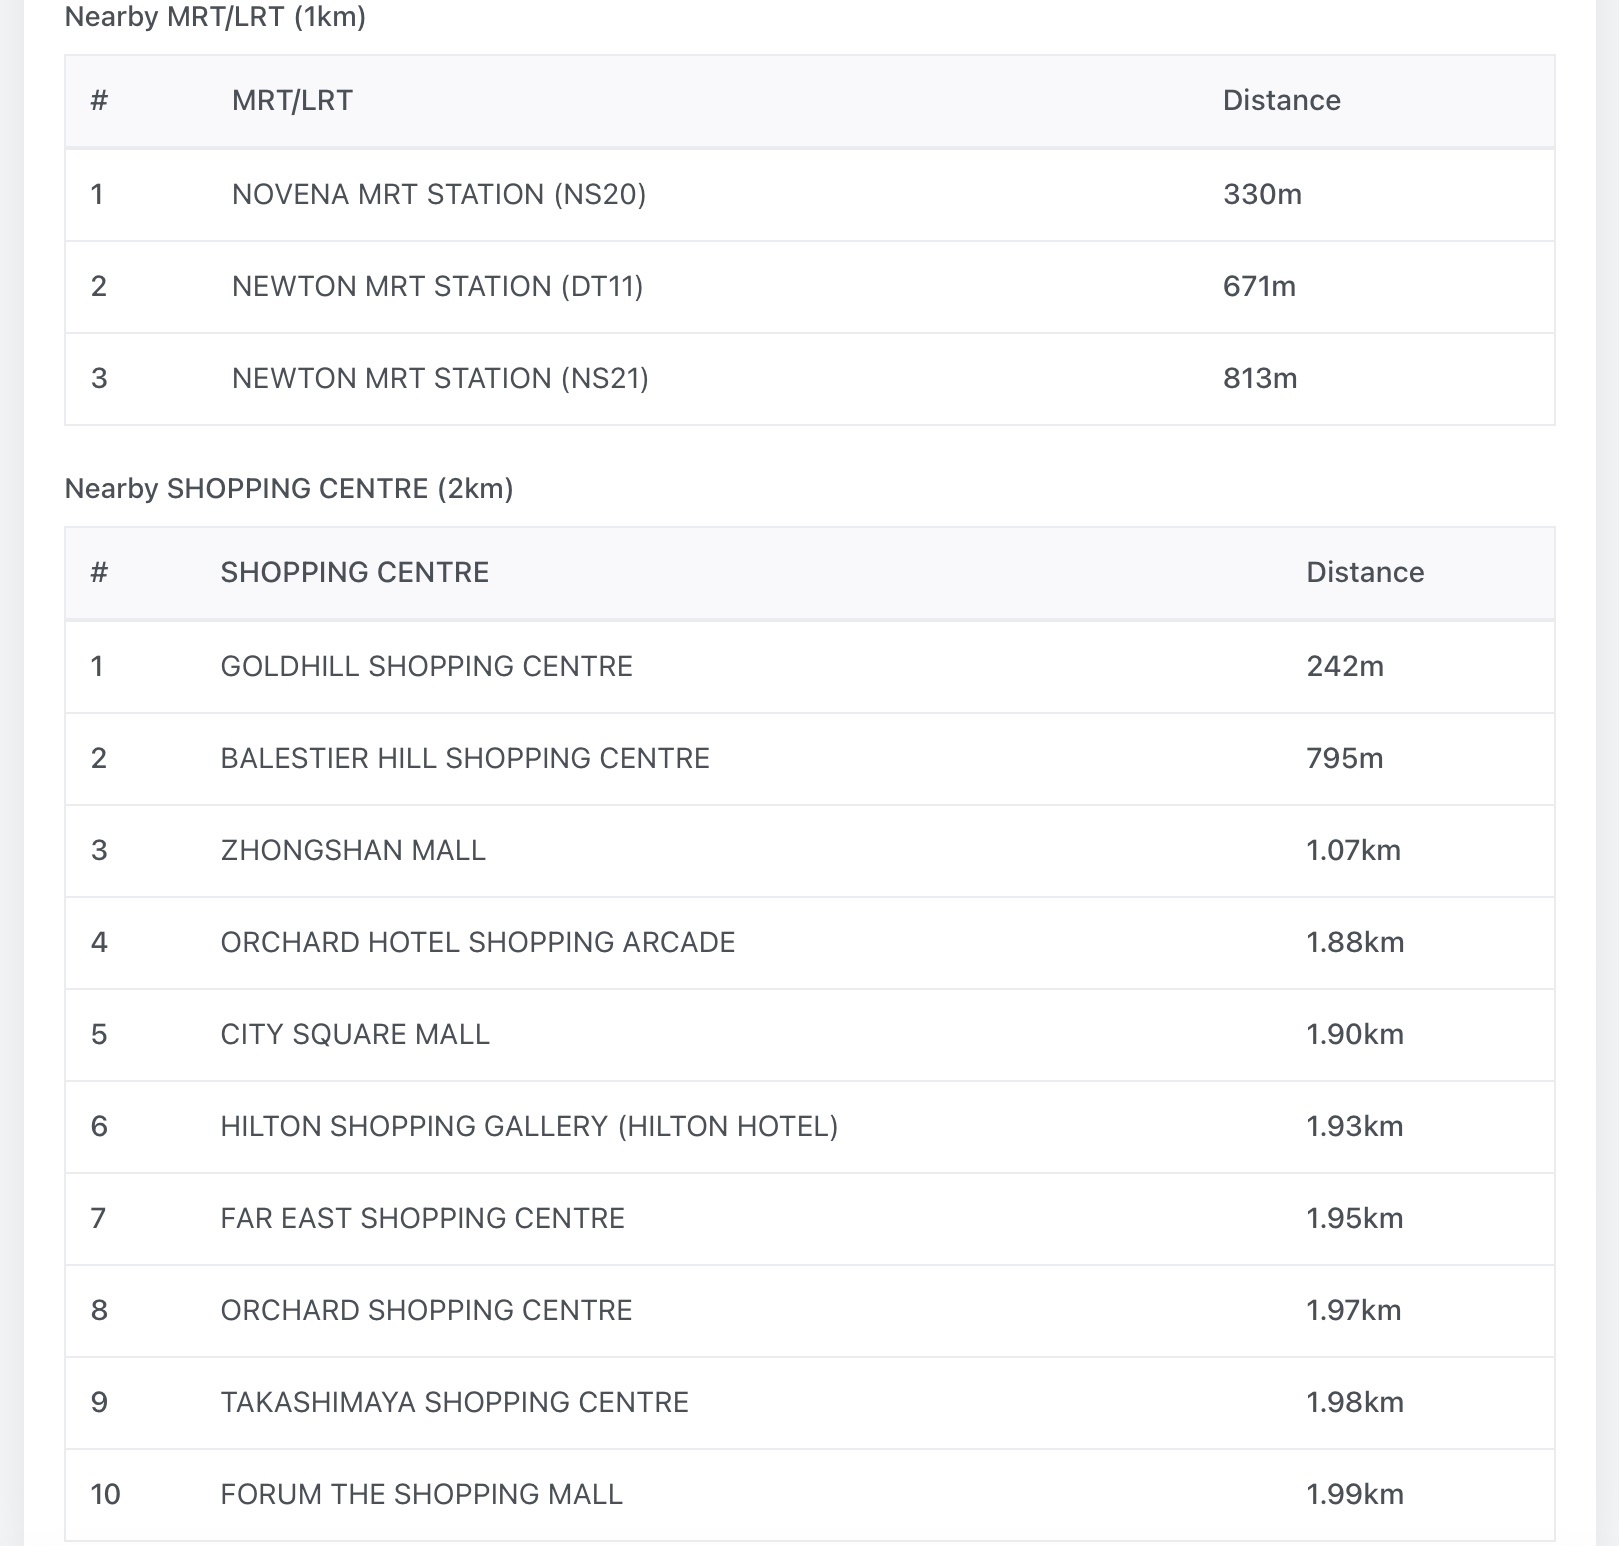Click the Novena MRT Station (NS20) row

[x=438, y=194]
